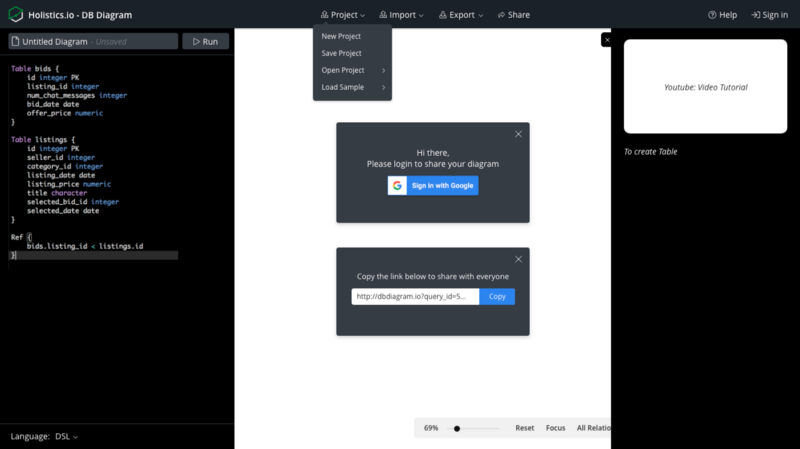This screenshot has width=800, height=449.
Task: Expand the Open Project submenu
Action: point(352,70)
